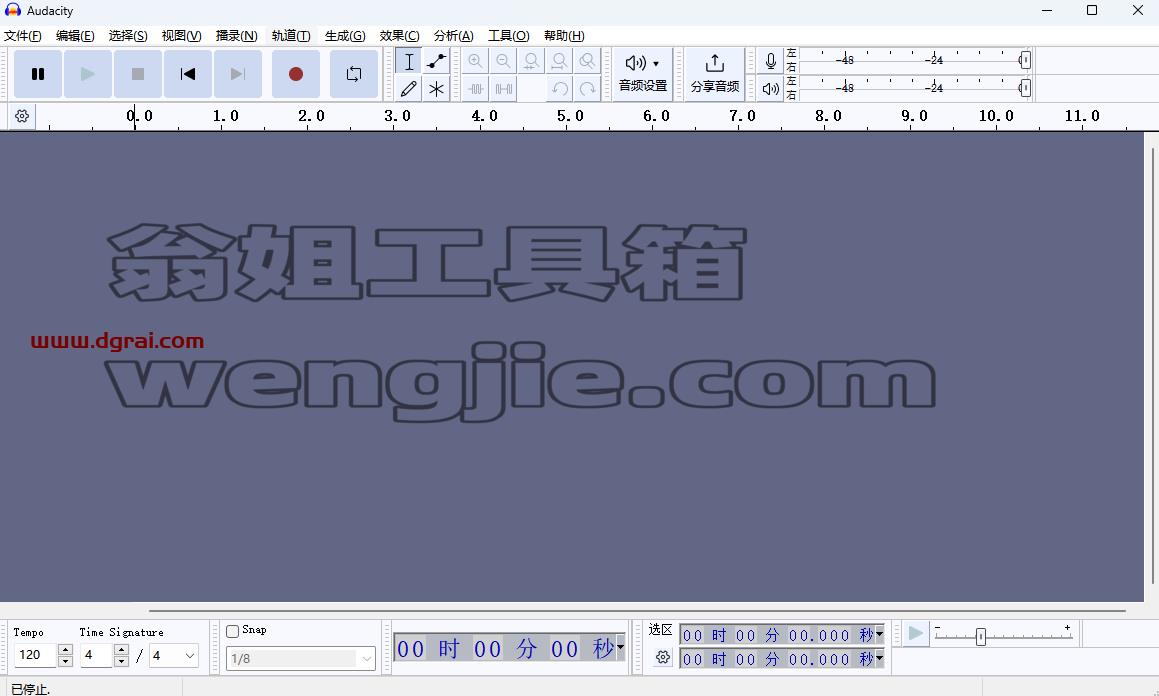Skip to end of project
Image resolution: width=1159 pixels, height=696 pixels.
237,74
